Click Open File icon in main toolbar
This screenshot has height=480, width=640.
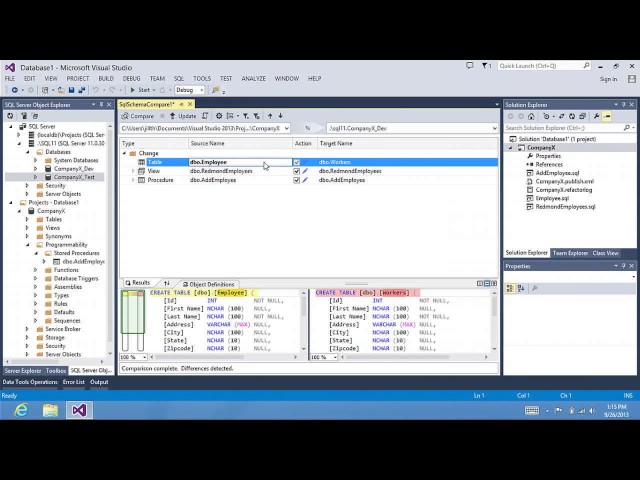tap(61, 90)
